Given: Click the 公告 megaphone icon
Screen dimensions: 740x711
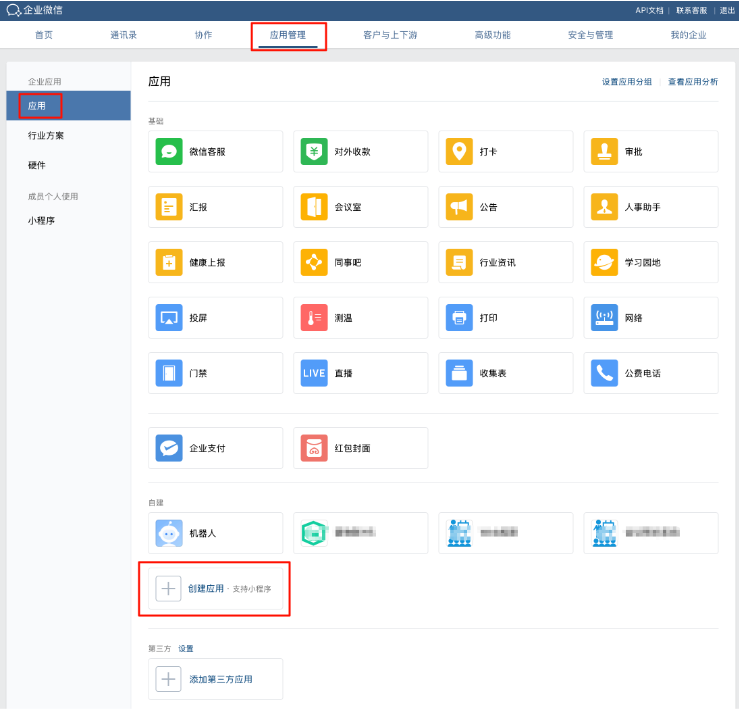Looking at the screenshot, I should pos(459,207).
